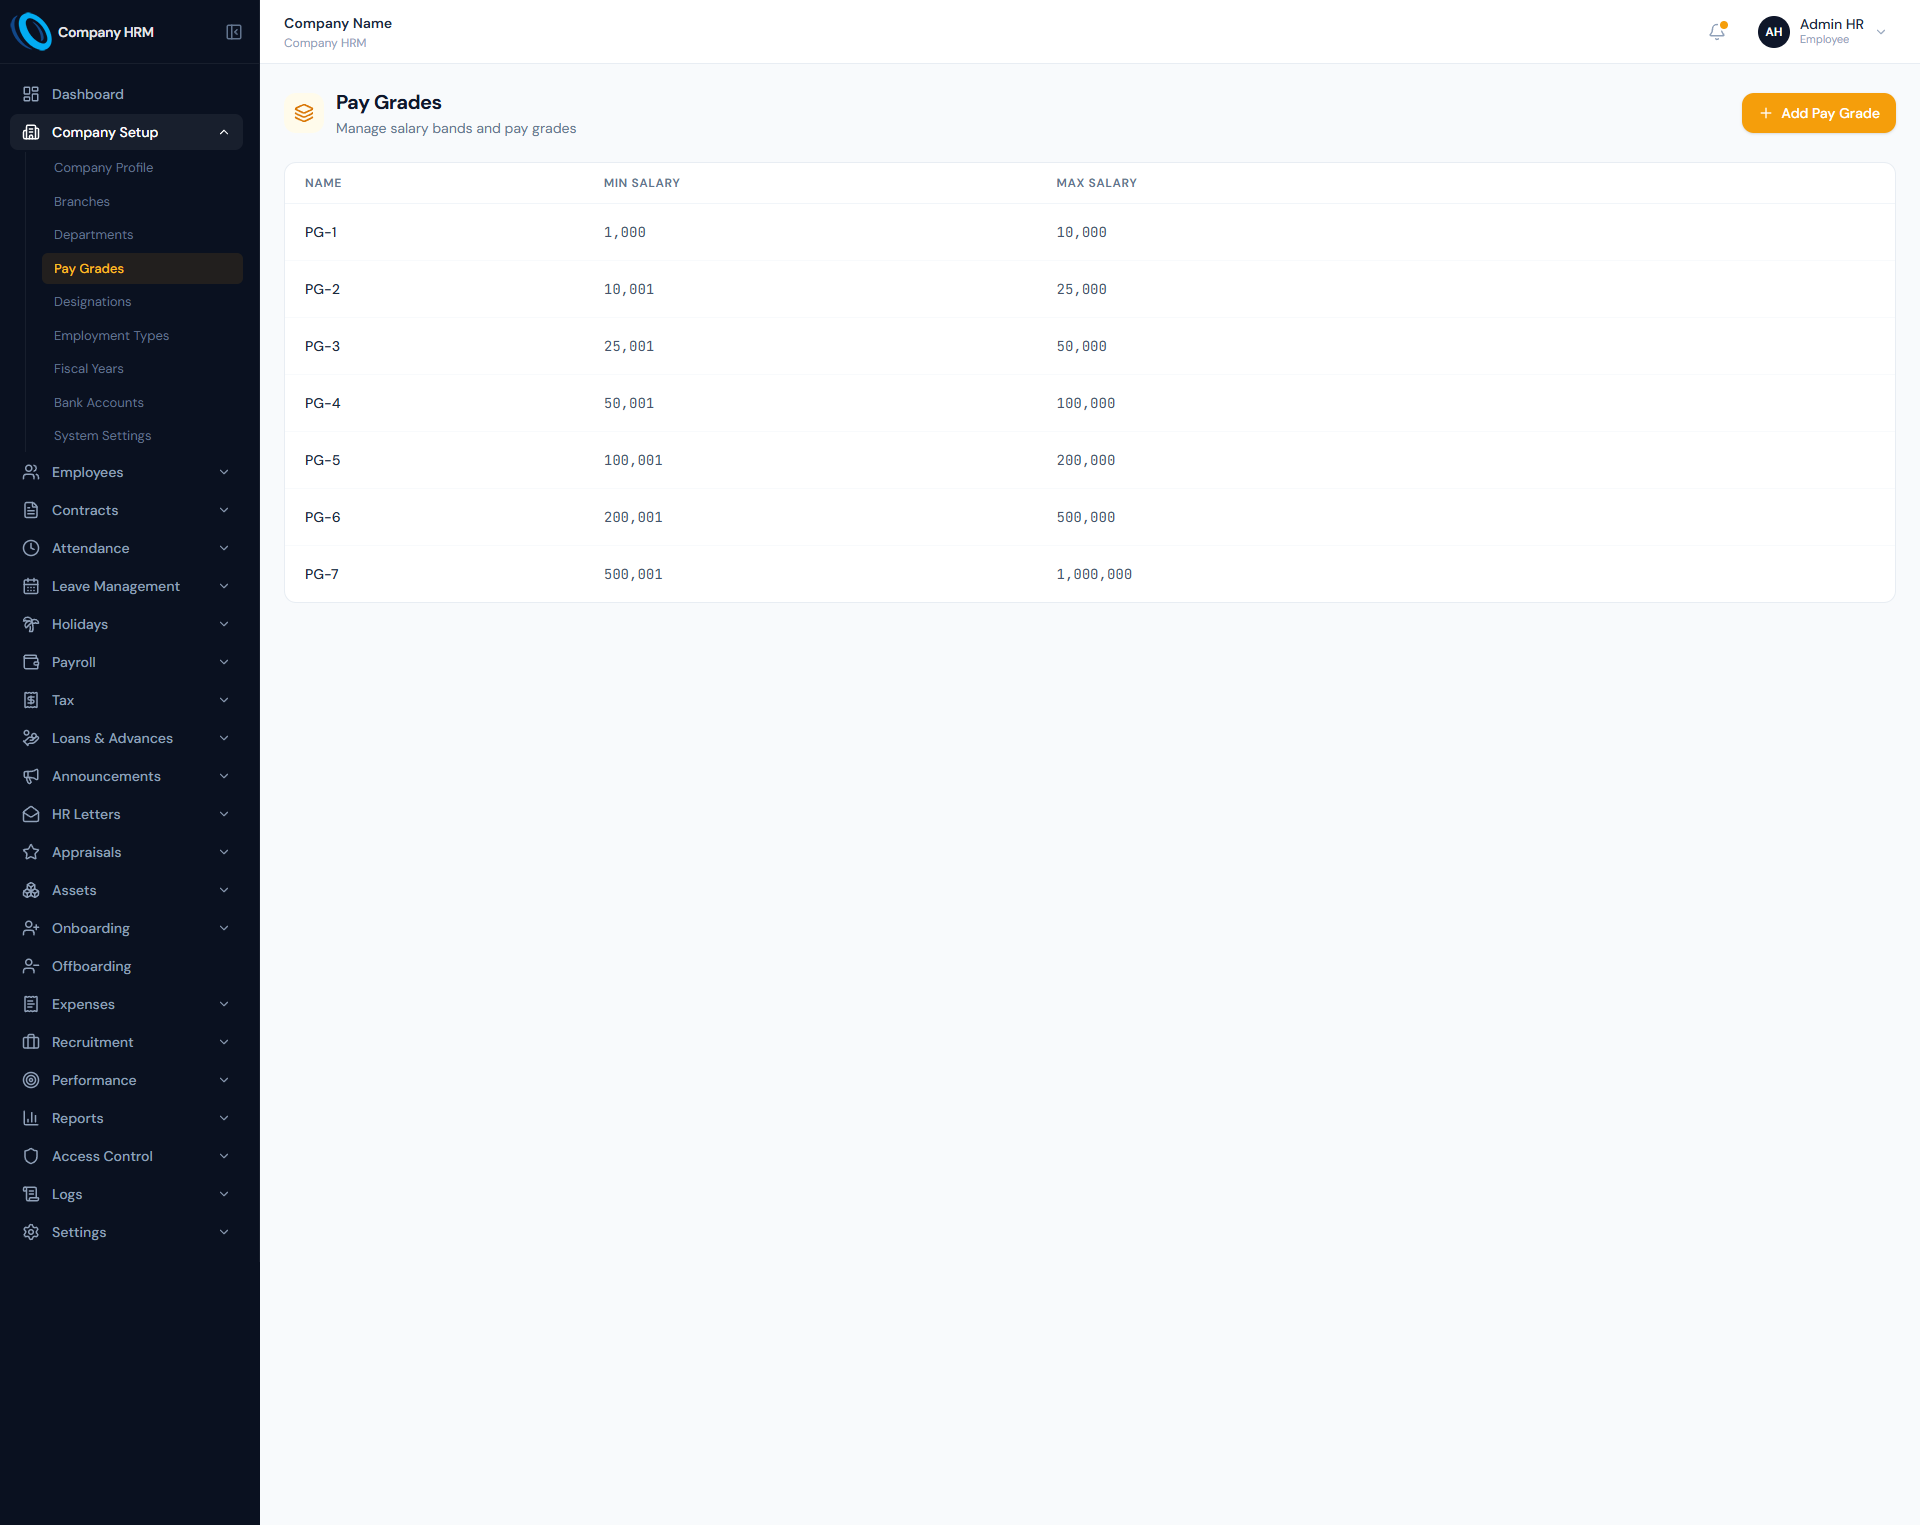Click the Tax receipt icon
The image size is (1920, 1525).
point(31,700)
